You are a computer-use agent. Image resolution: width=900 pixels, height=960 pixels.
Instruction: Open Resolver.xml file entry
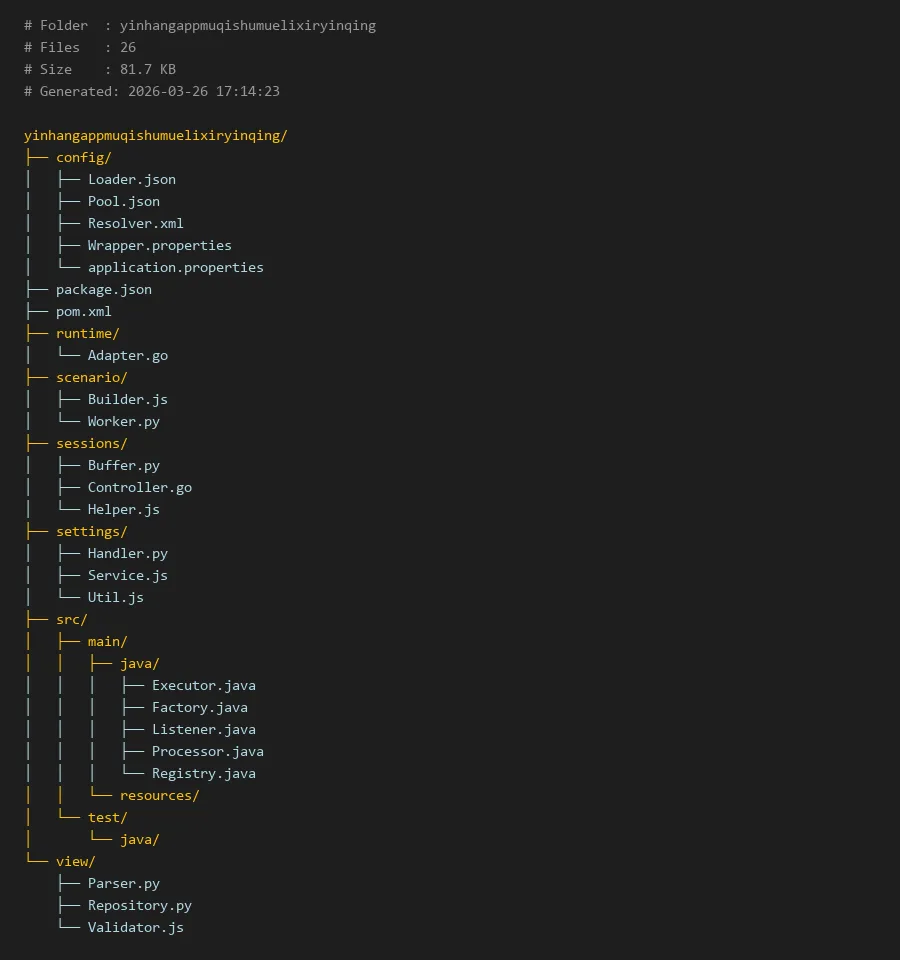pos(135,223)
